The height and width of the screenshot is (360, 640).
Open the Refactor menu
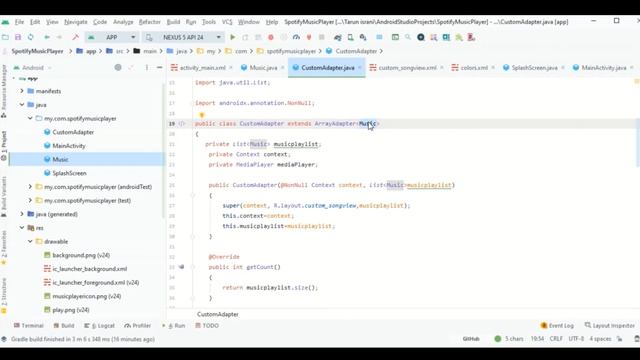pos(149,22)
